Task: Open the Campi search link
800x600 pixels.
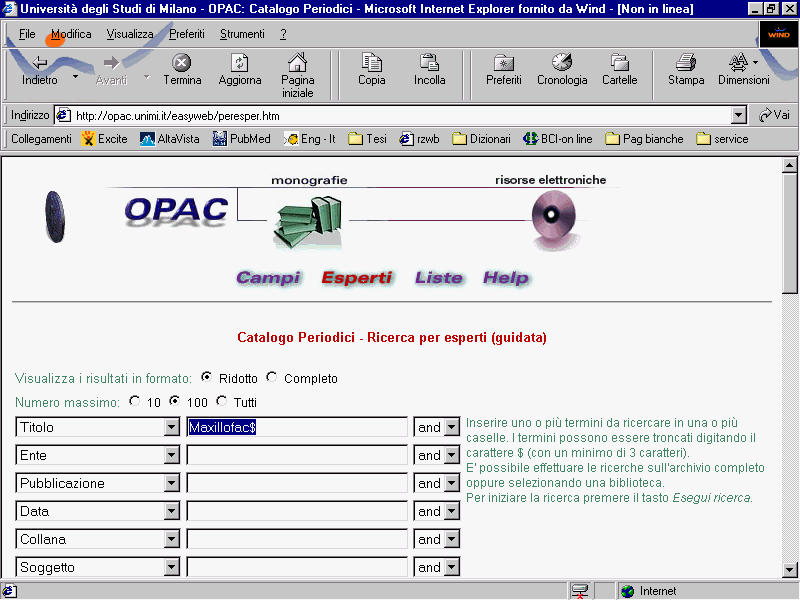Action: (268, 278)
